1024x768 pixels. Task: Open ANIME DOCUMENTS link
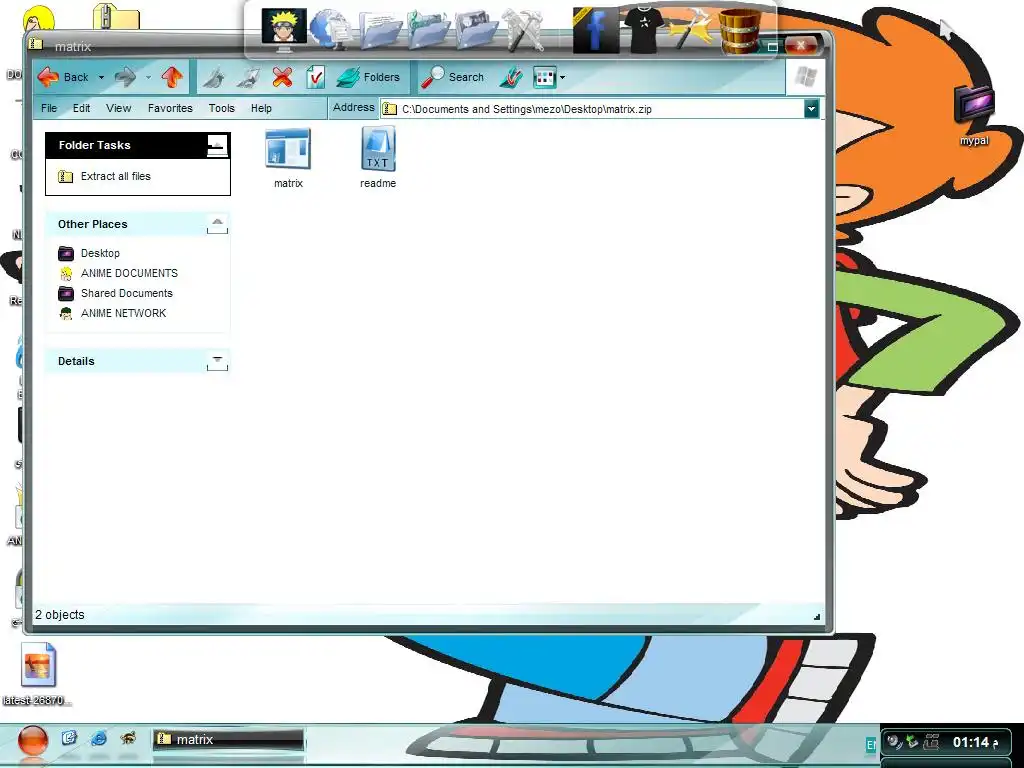point(129,274)
